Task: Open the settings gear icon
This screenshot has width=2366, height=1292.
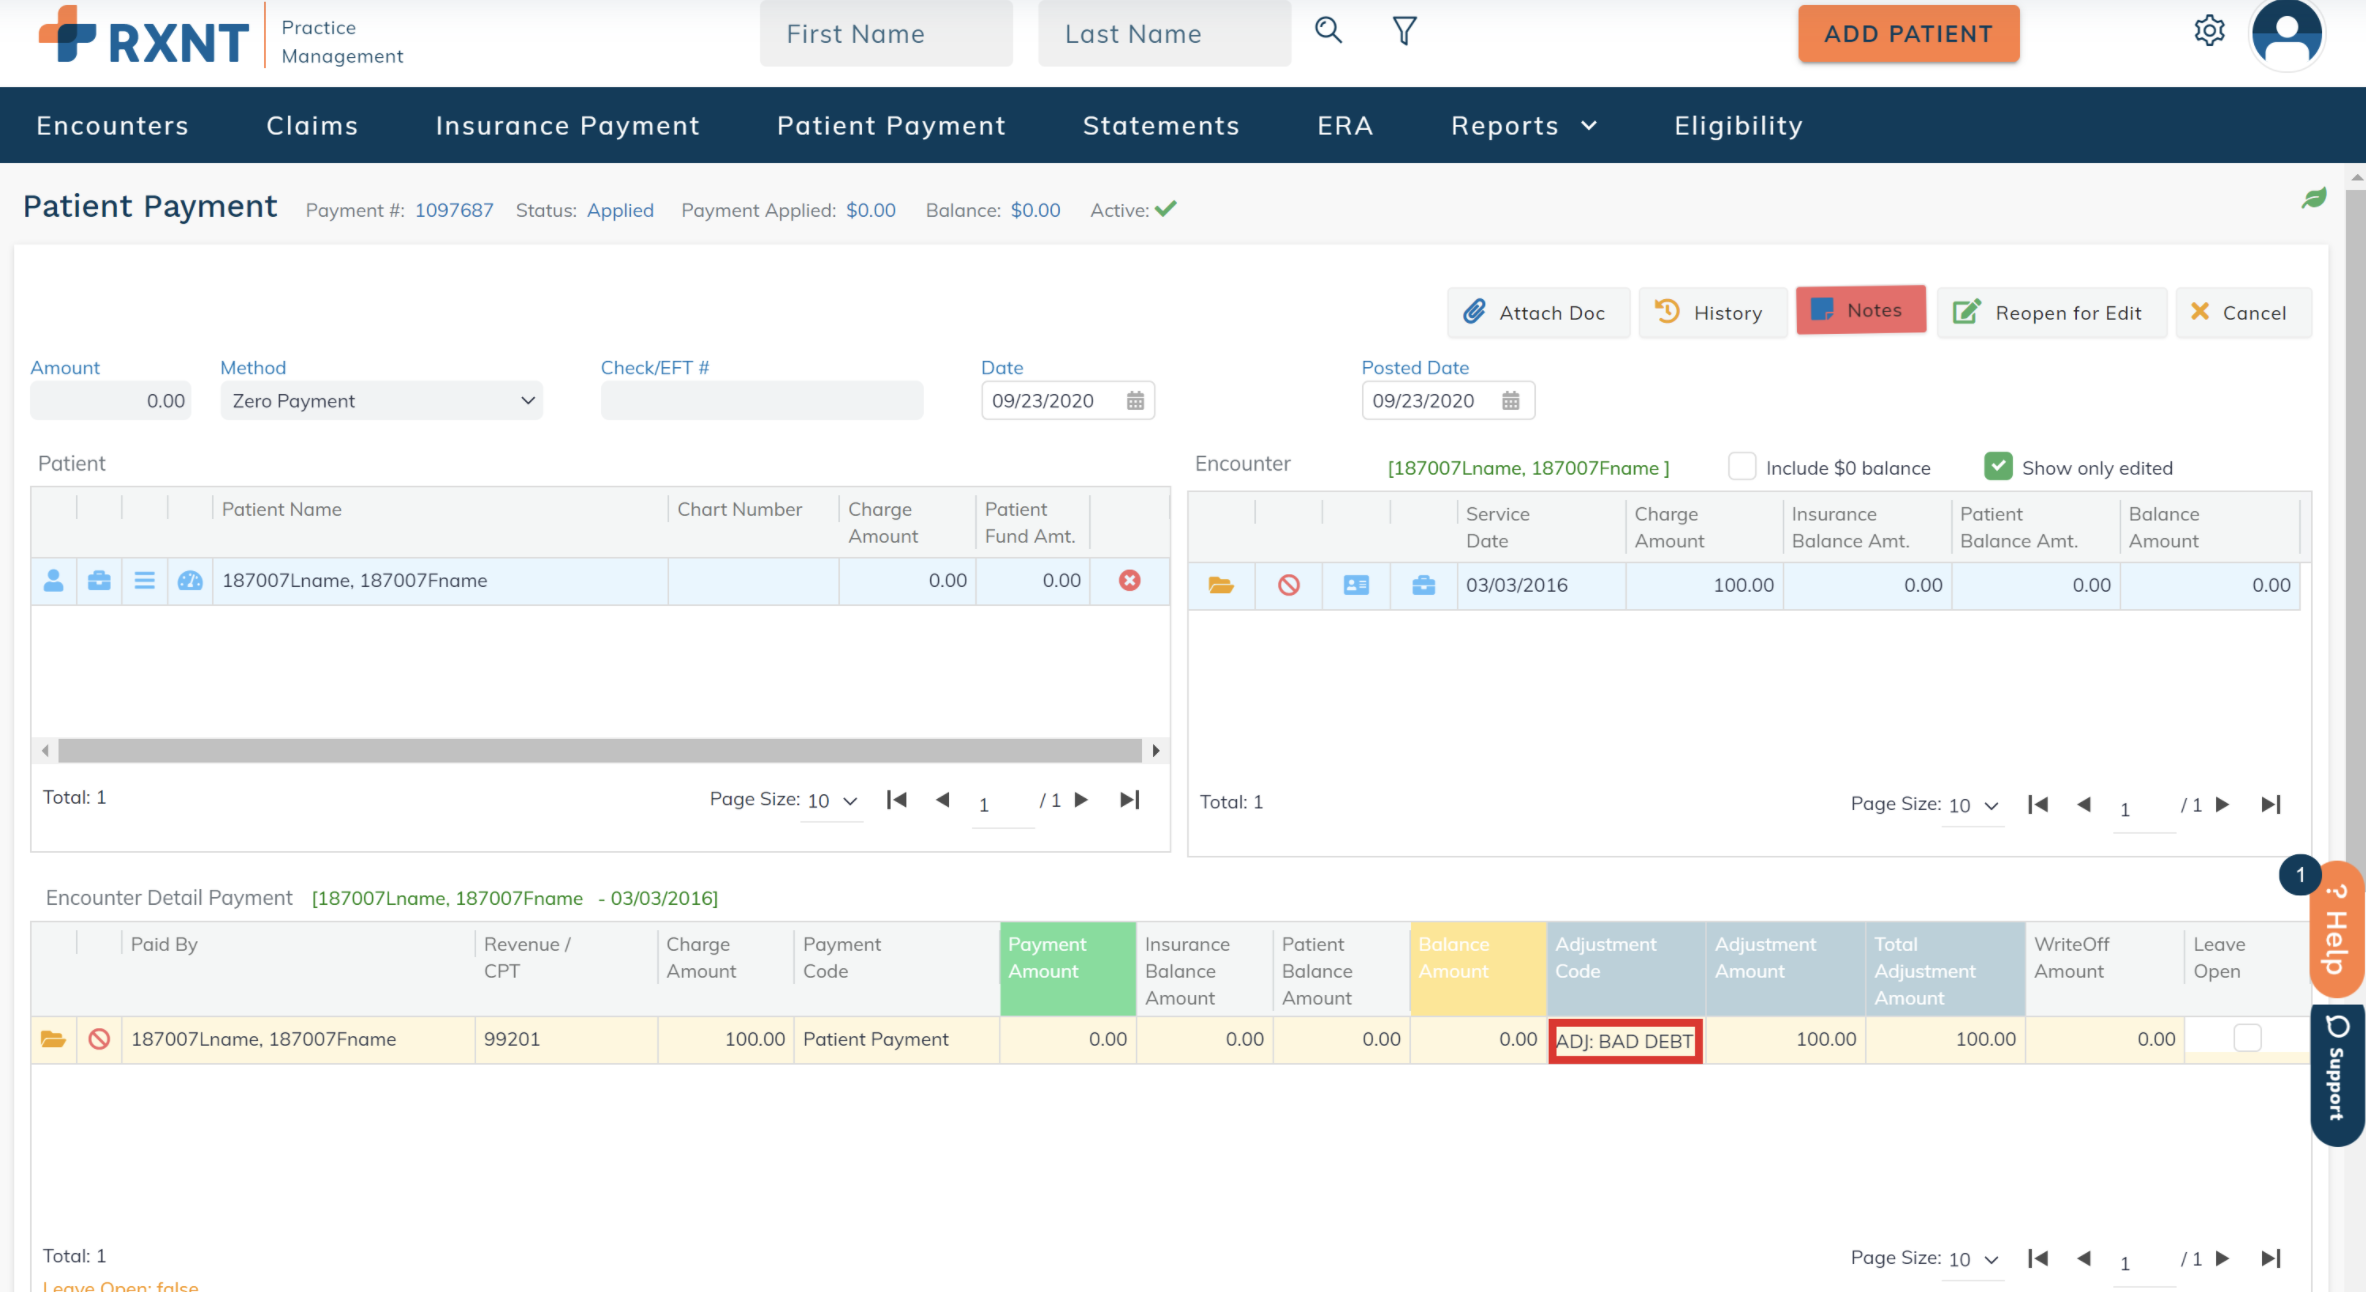Action: point(2209,31)
